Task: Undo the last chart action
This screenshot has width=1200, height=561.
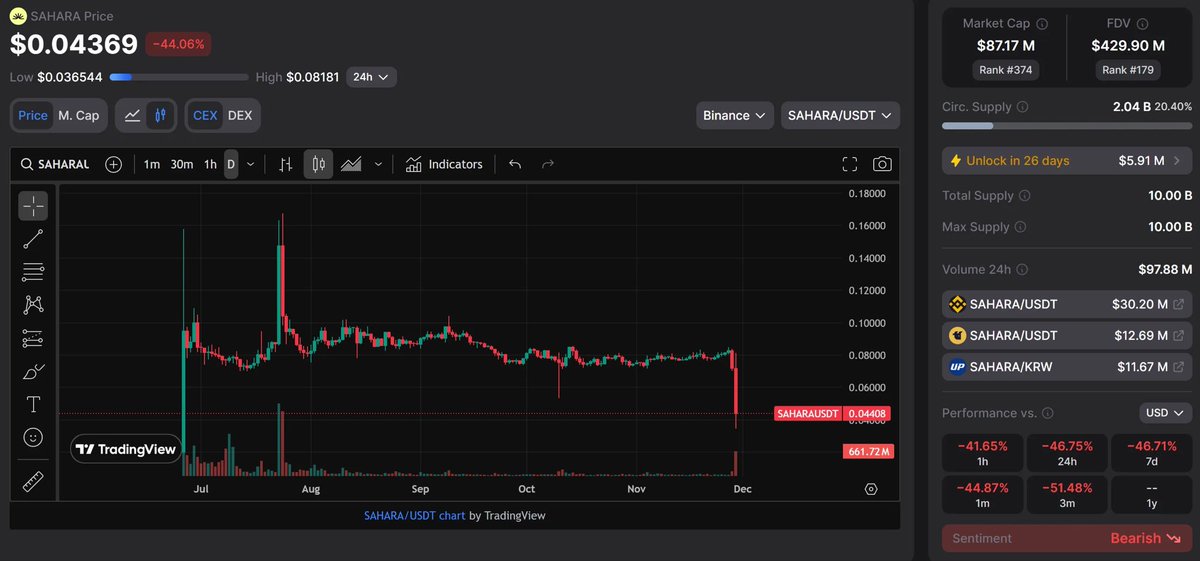Action: (x=515, y=164)
